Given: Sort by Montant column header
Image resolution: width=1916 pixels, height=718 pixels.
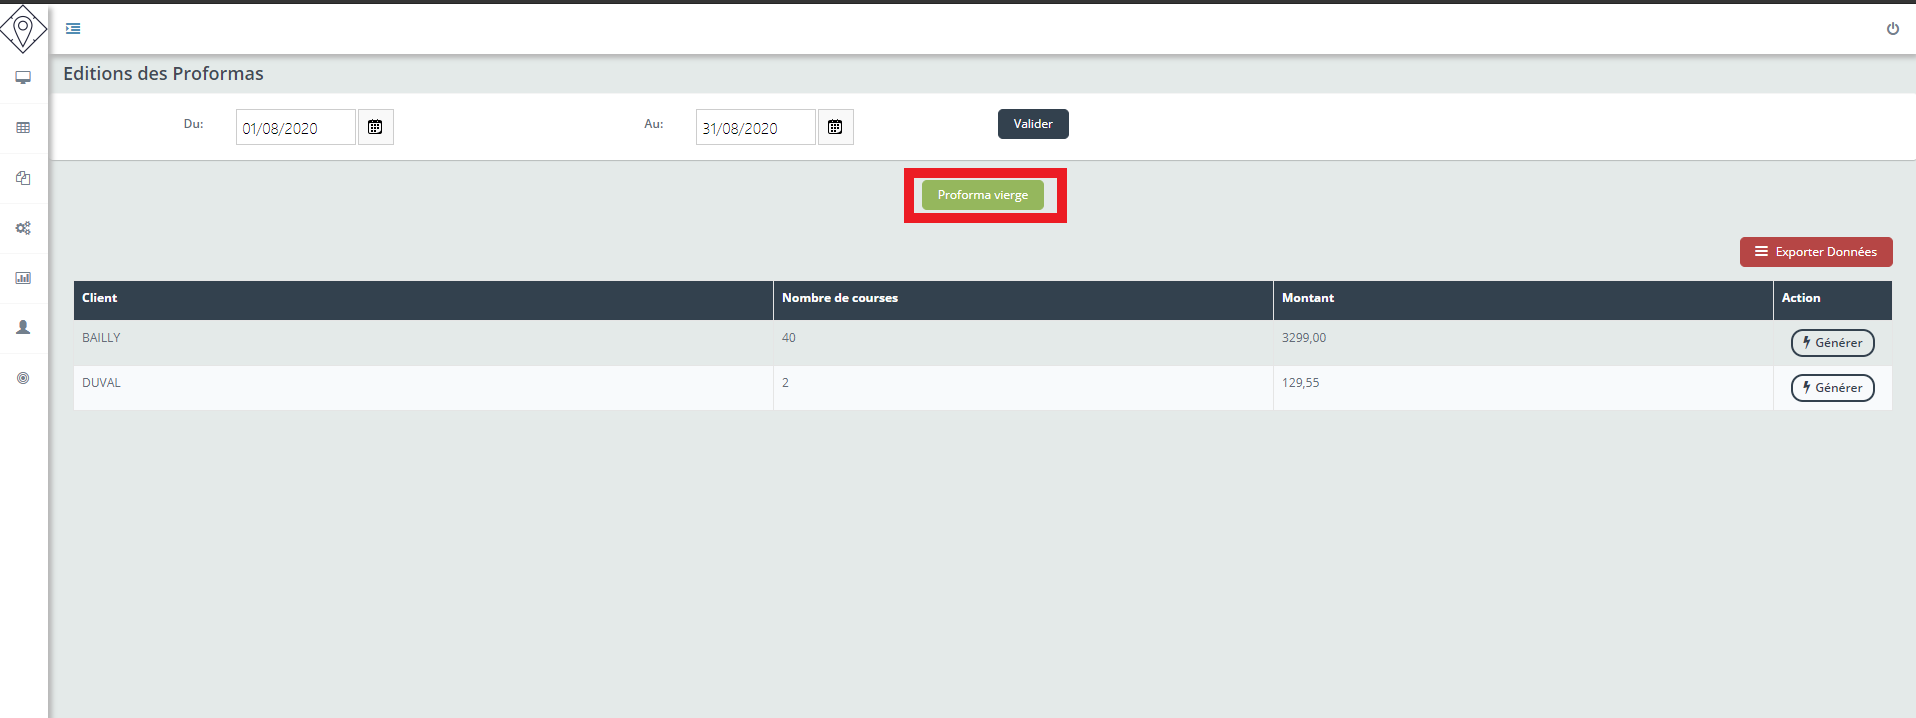Looking at the screenshot, I should (x=1307, y=298).
